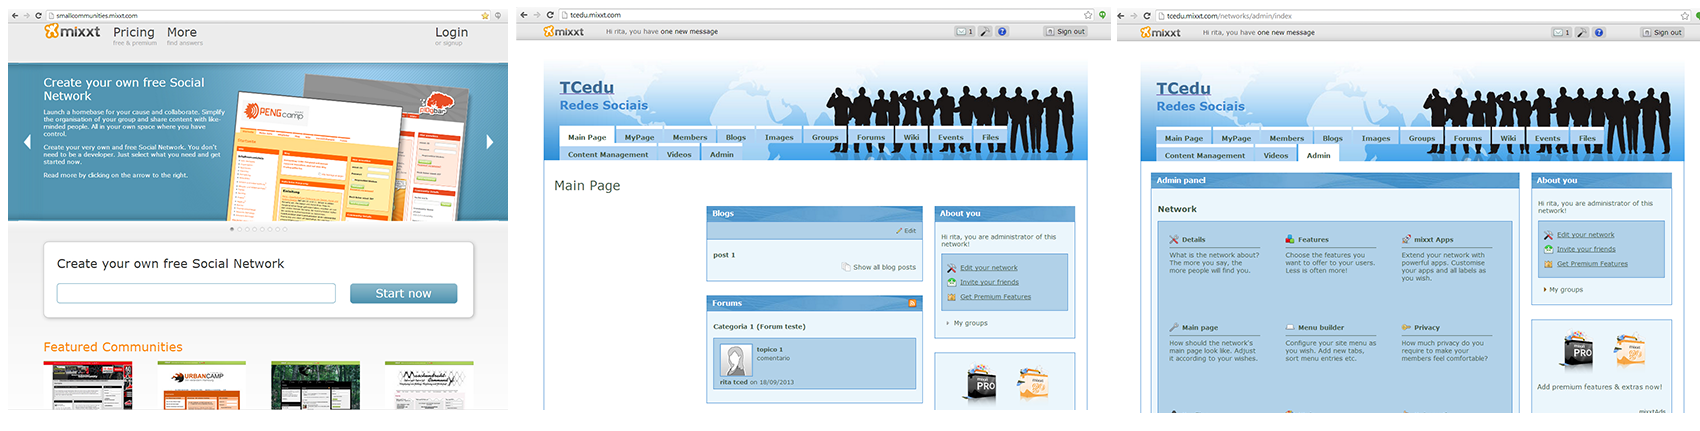Open the Pricing menu on mixxt homepage
The image size is (1700, 431).
pyautogui.click(x=134, y=33)
